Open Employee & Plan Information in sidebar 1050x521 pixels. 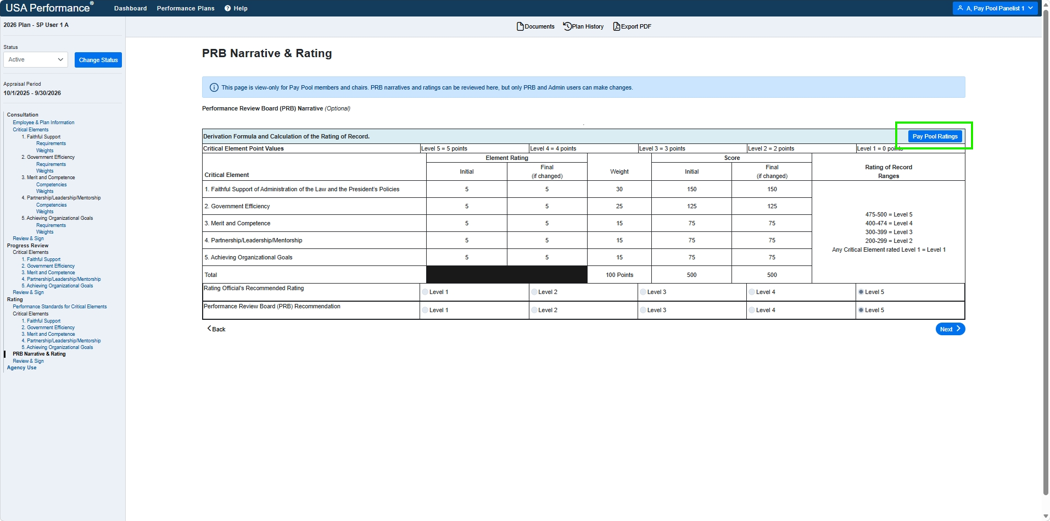click(x=44, y=123)
